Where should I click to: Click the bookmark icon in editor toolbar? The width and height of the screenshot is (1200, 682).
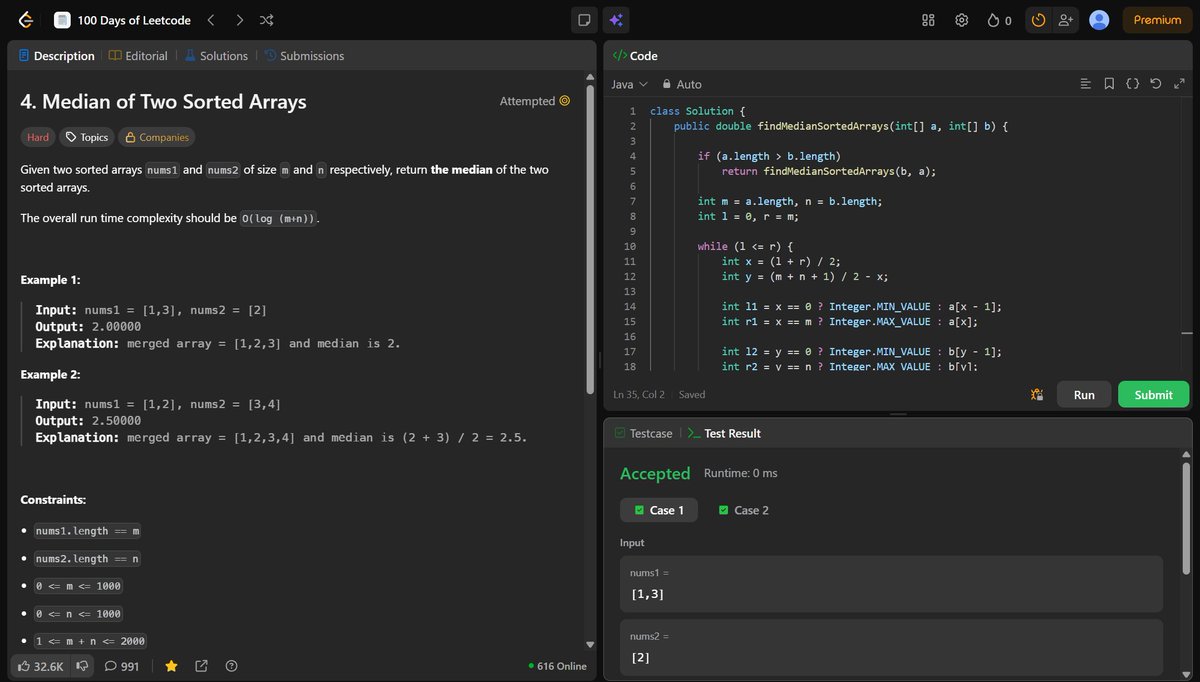[1109, 84]
